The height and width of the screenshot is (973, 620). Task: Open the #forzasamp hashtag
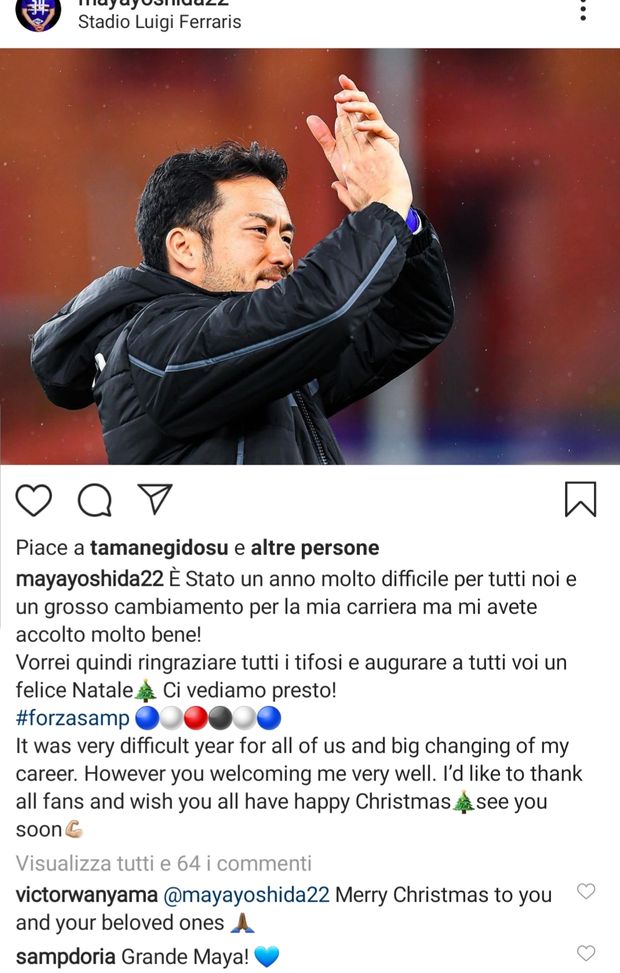pos(73,718)
